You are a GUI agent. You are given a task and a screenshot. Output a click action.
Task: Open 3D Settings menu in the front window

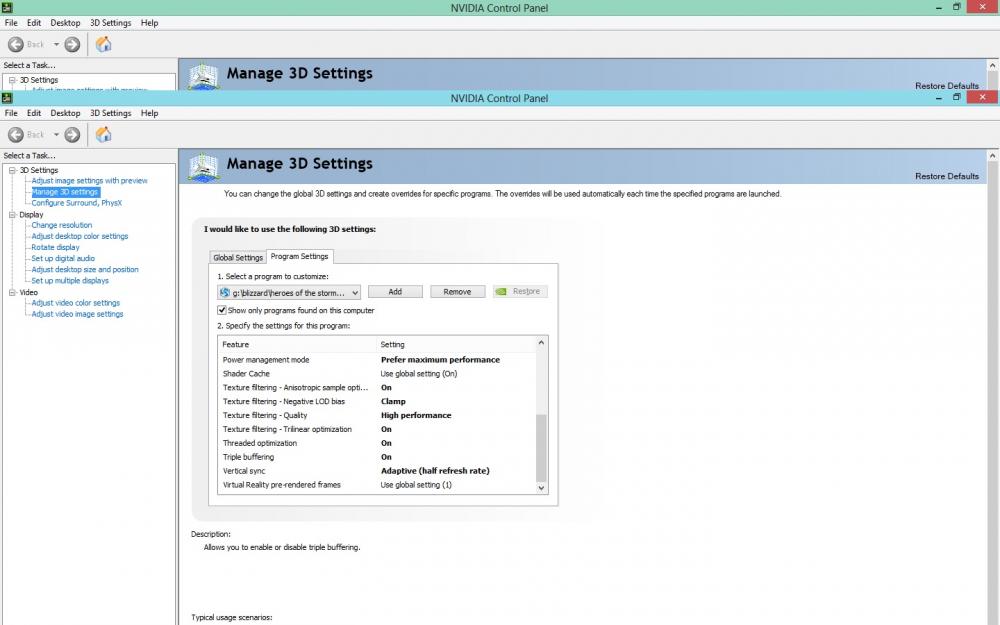pos(110,113)
